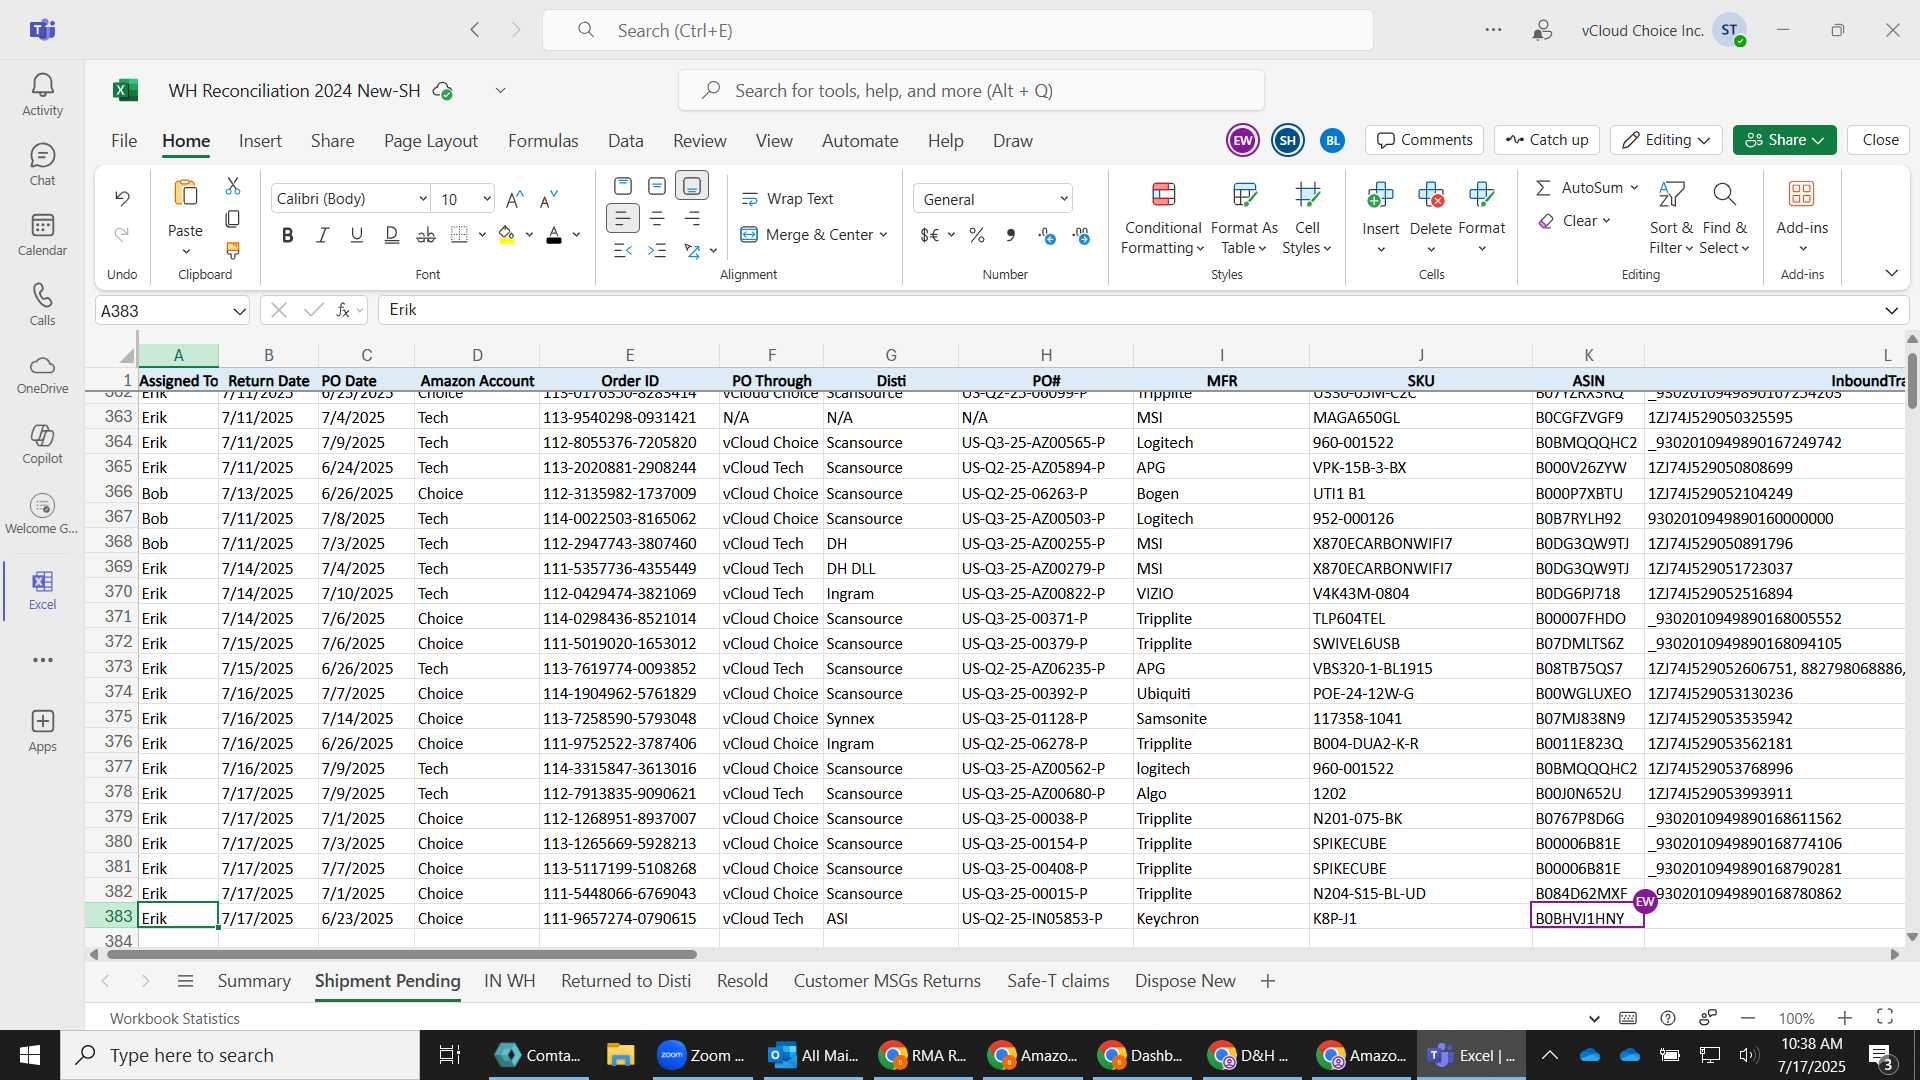Expand the formula bar
This screenshot has height=1080, width=1920.
coord(1891,310)
